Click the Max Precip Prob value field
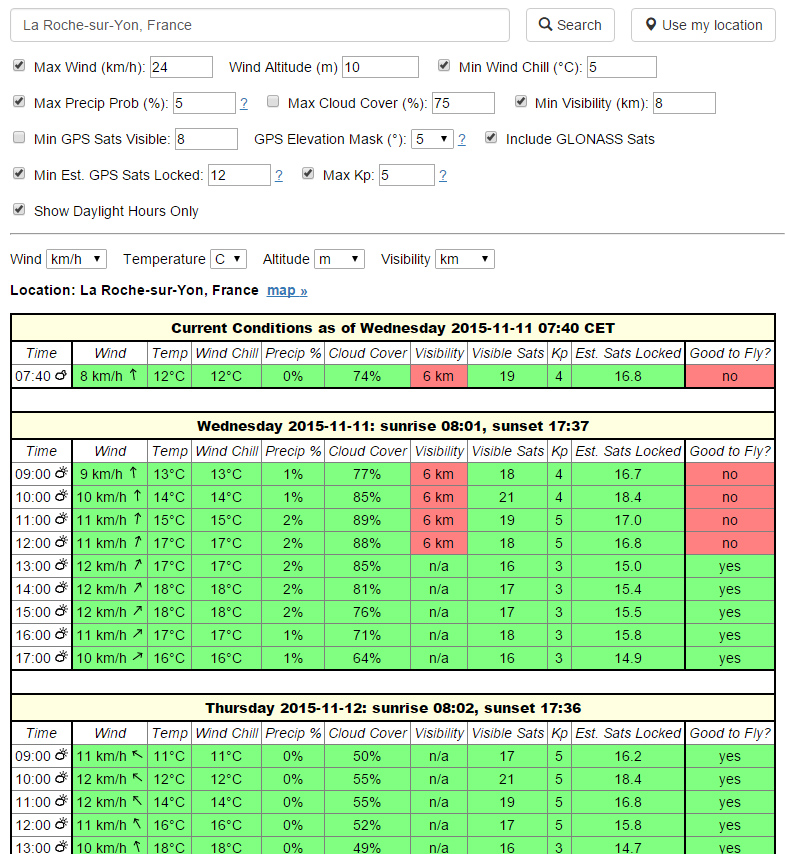 [204, 103]
